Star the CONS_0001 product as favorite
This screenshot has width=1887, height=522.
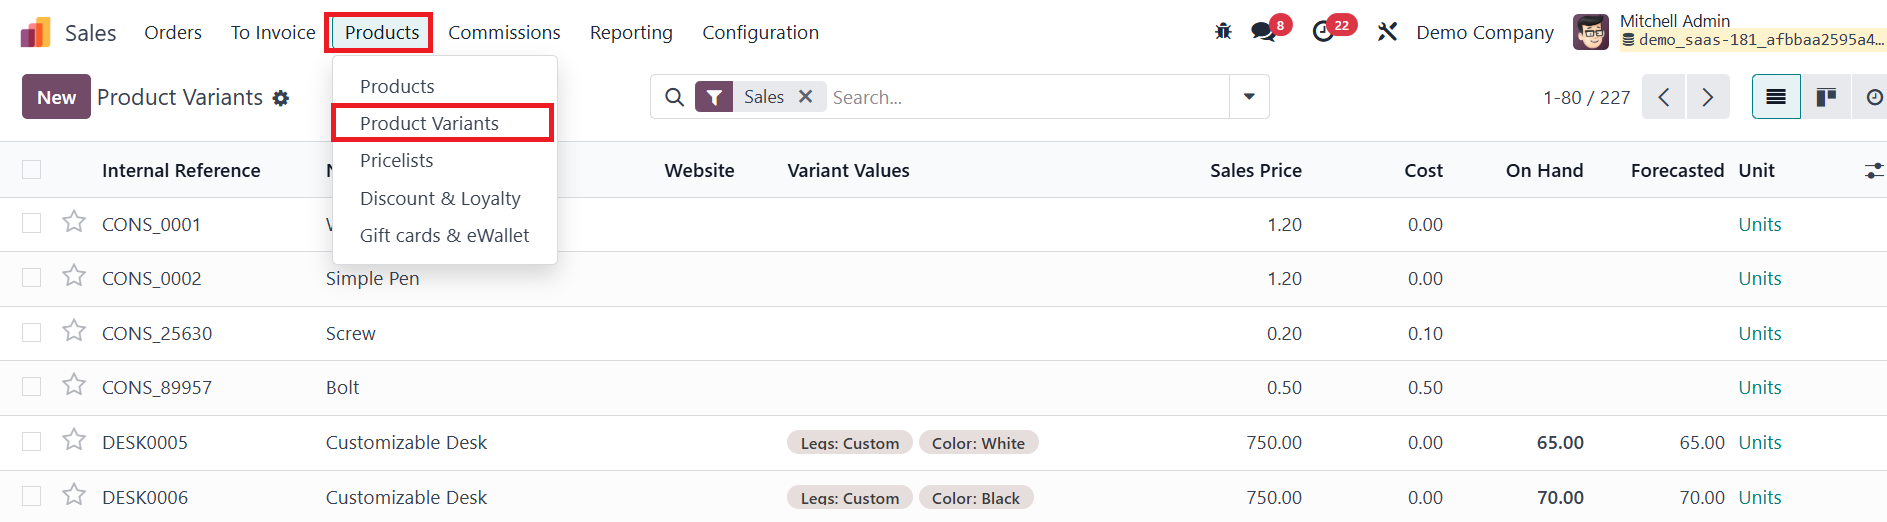[x=74, y=222]
